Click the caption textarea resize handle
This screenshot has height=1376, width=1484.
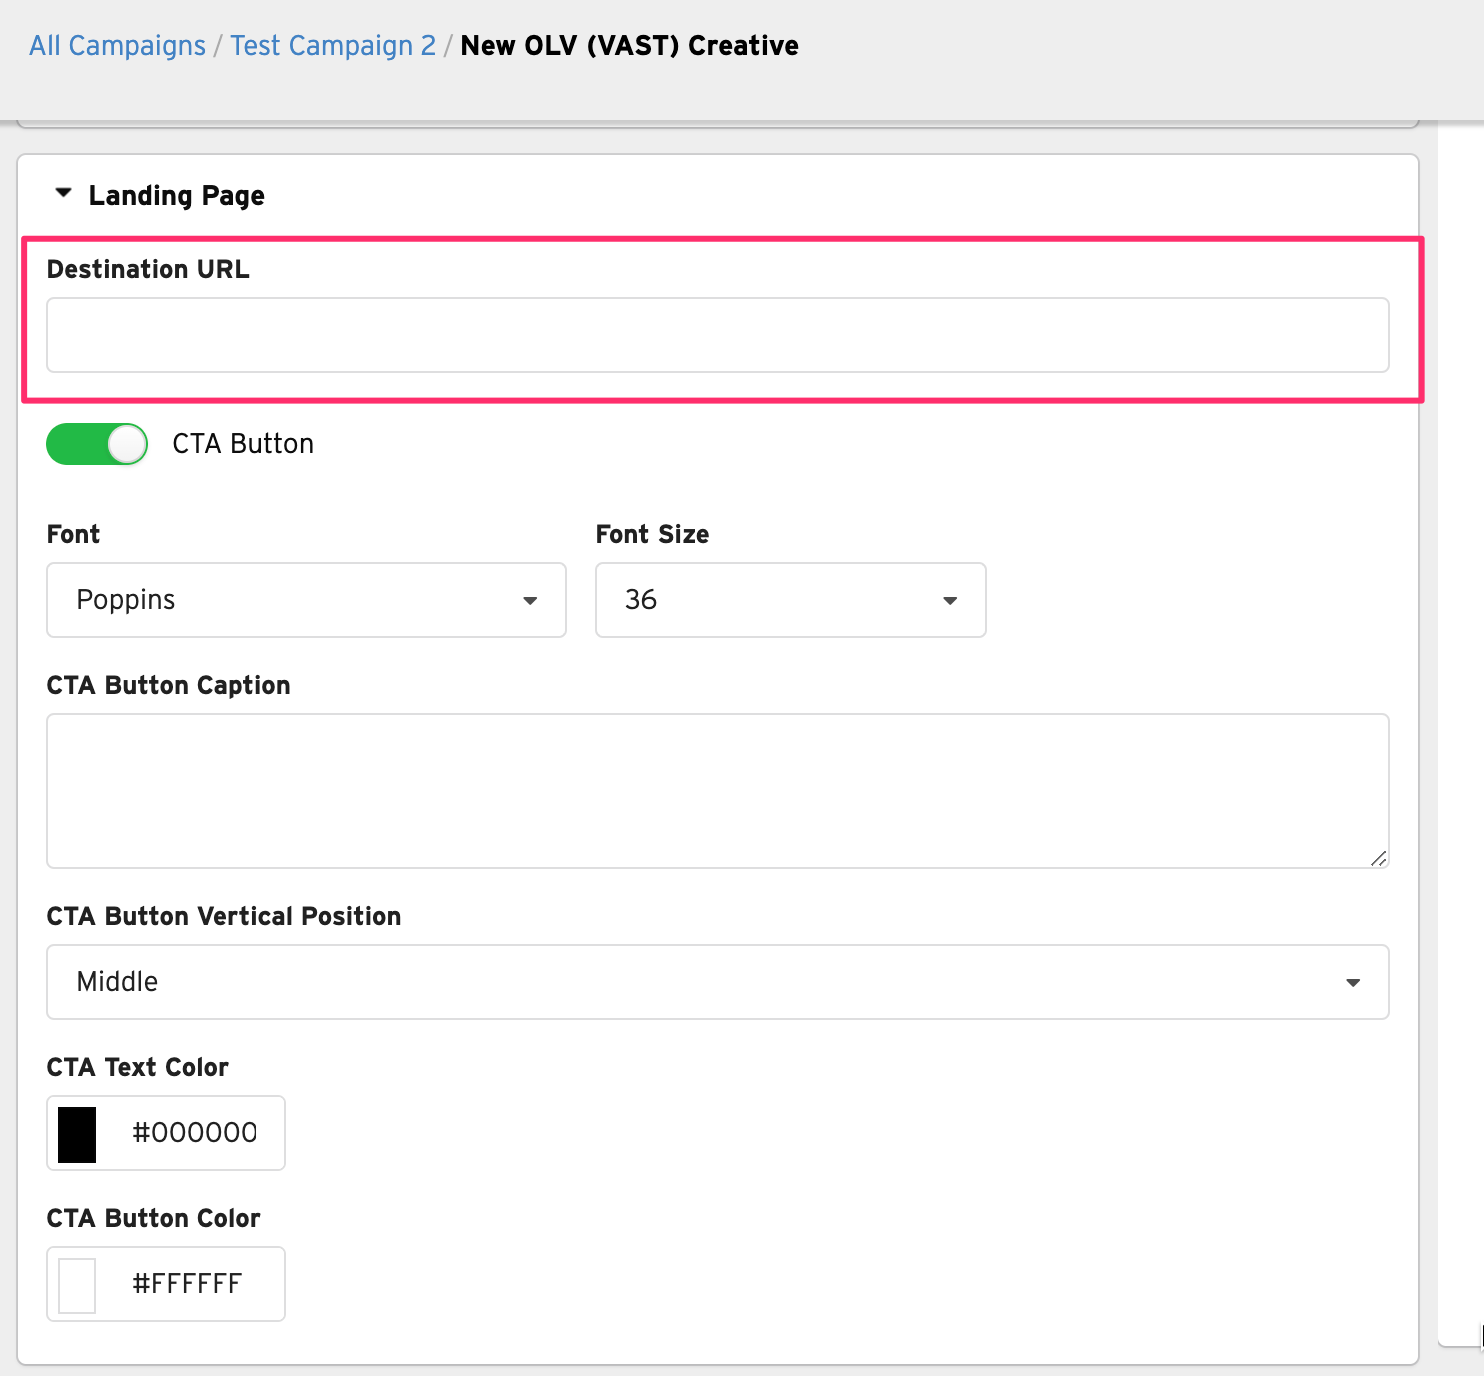pos(1378,858)
